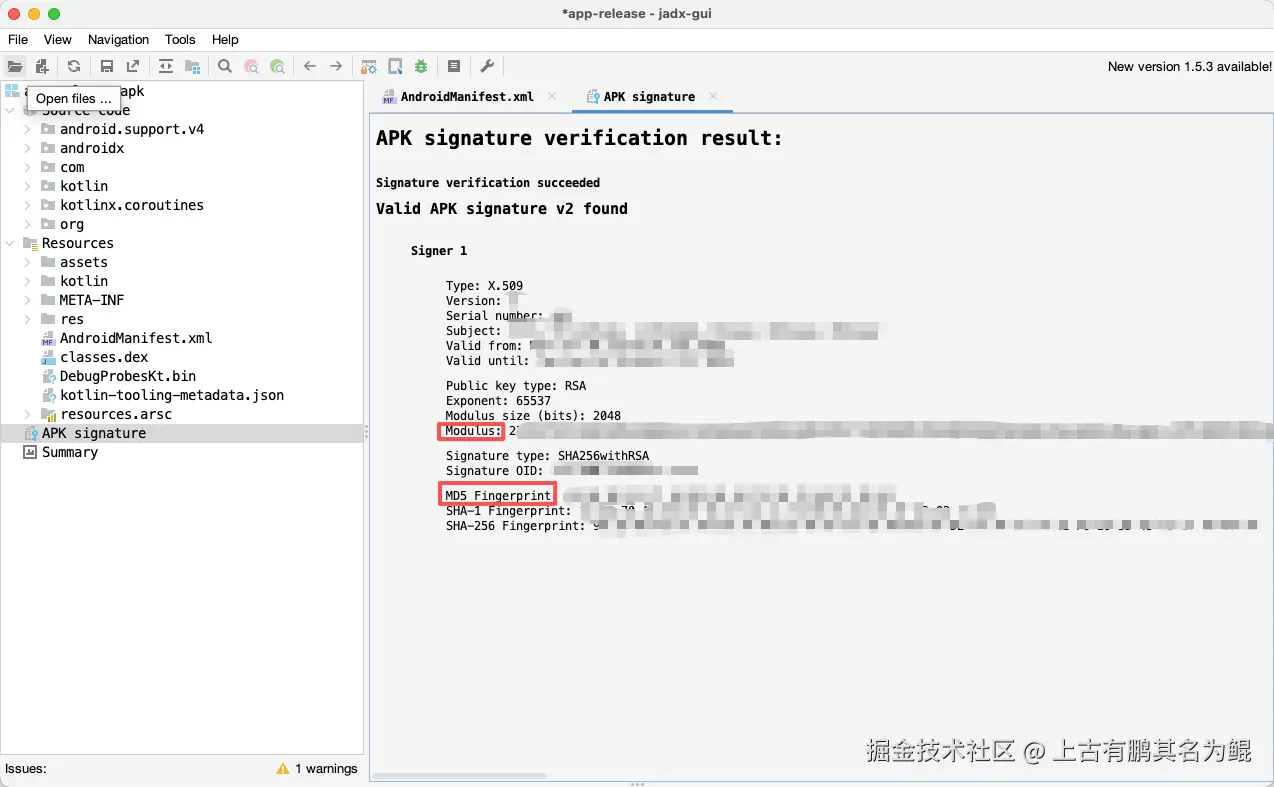
Task: Click the Public key type: RSA line
Action: coord(516,386)
